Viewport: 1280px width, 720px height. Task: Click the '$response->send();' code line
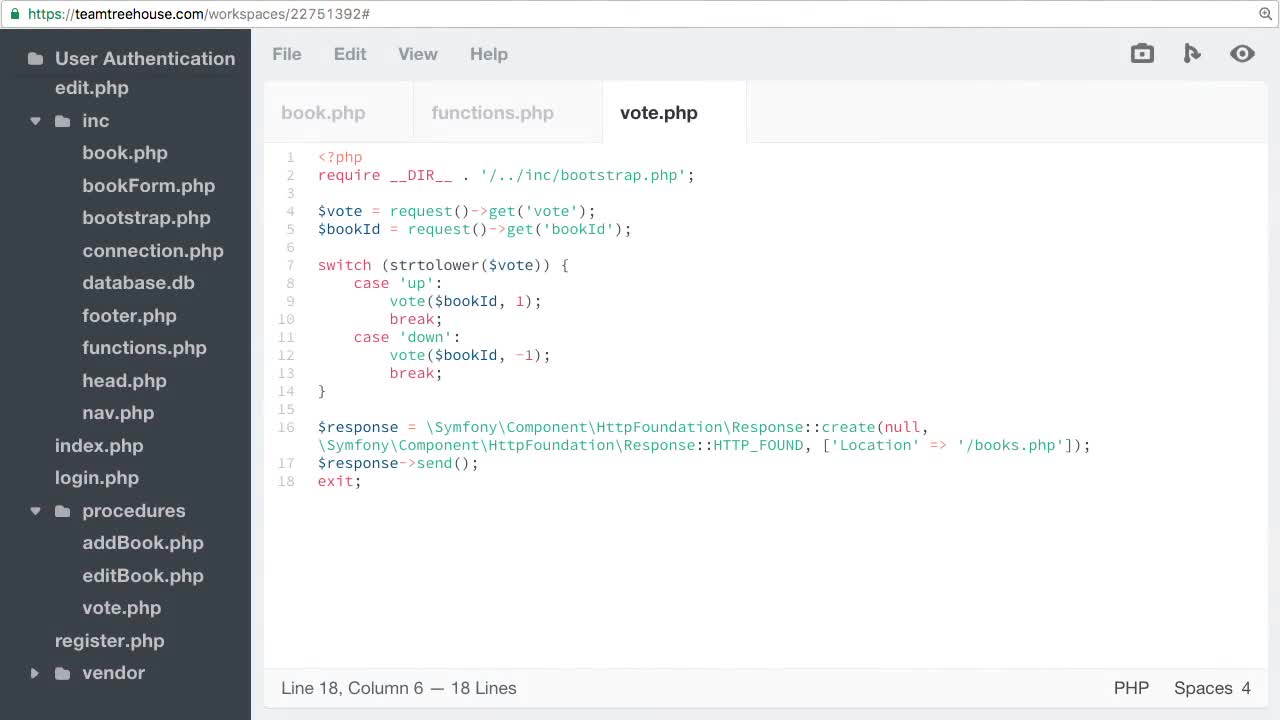[398, 463]
